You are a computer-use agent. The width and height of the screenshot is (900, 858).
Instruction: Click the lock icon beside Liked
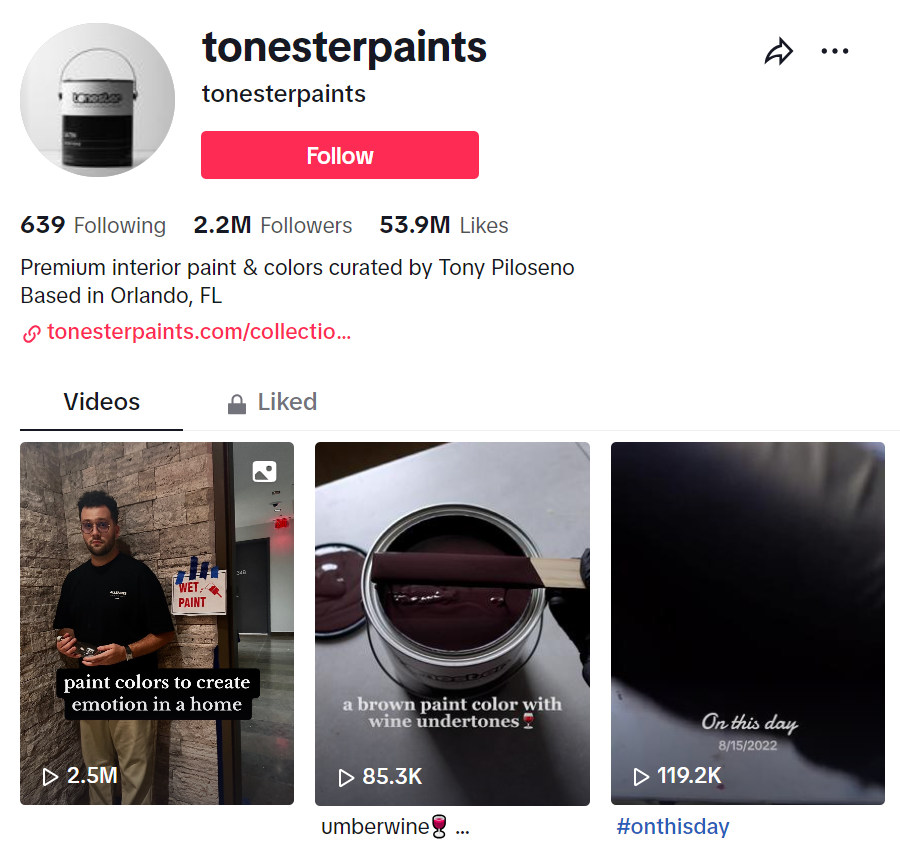coord(237,404)
